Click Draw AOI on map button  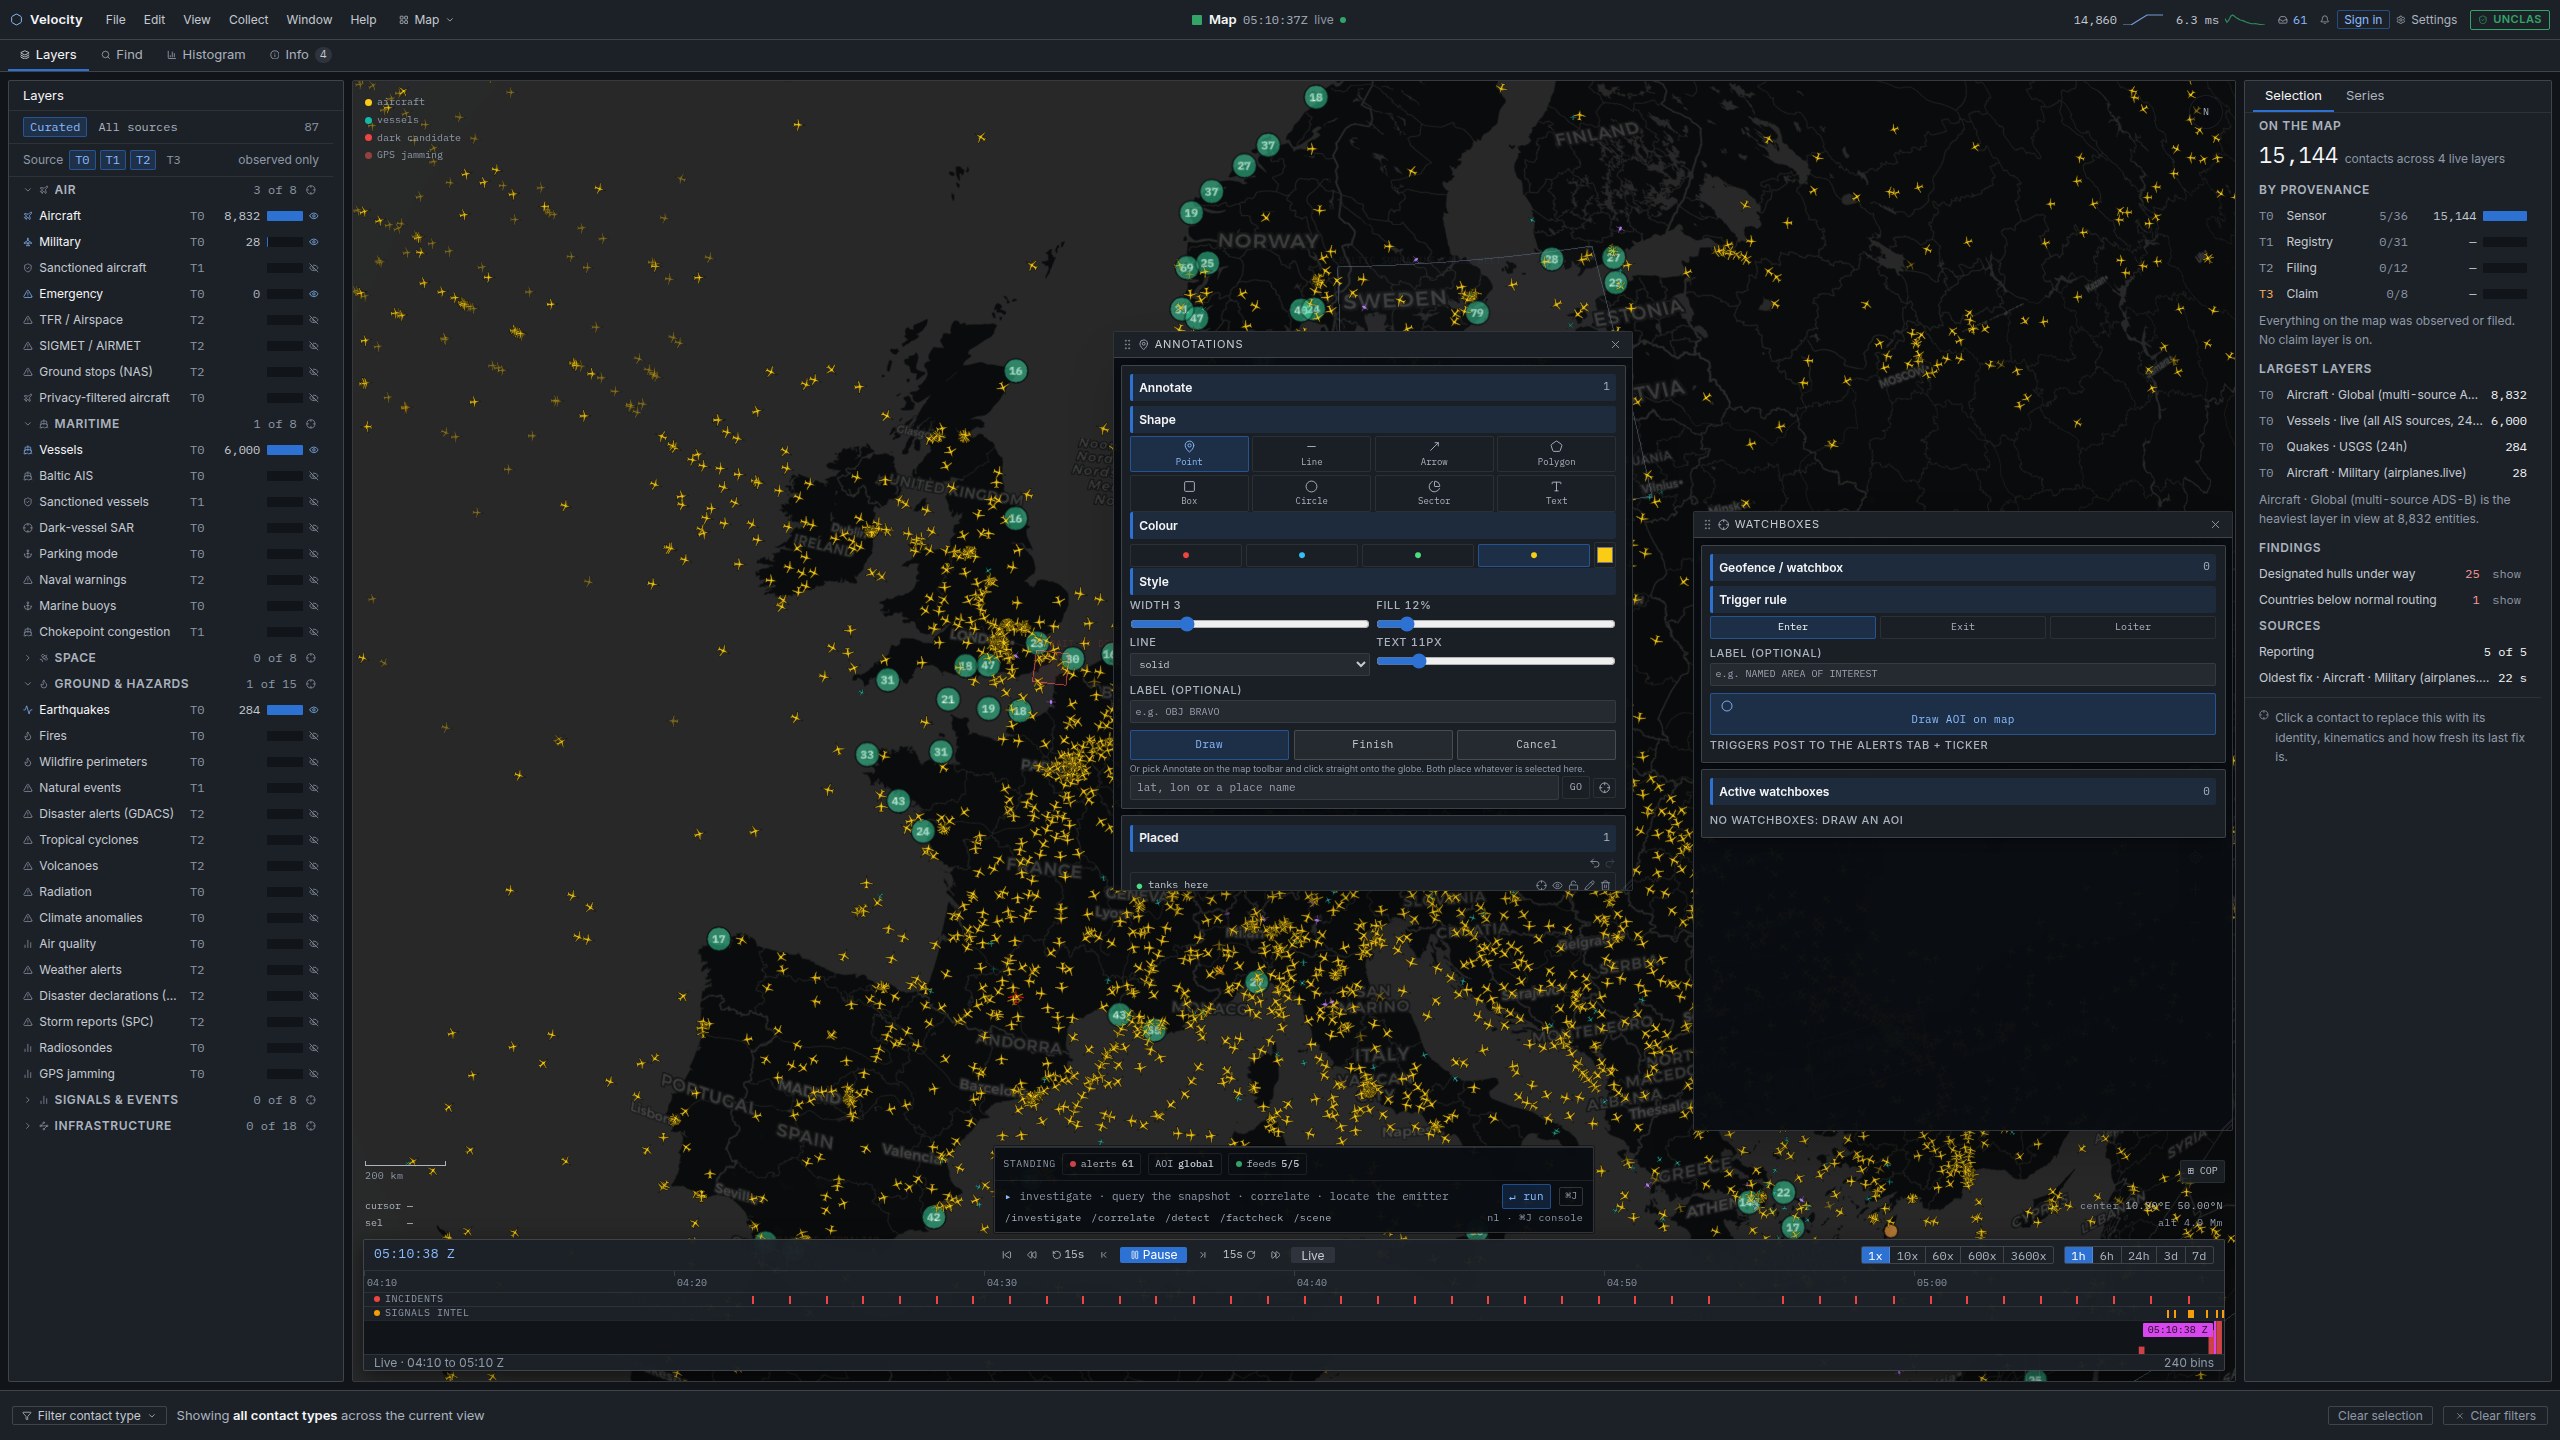[x=1962, y=714]
